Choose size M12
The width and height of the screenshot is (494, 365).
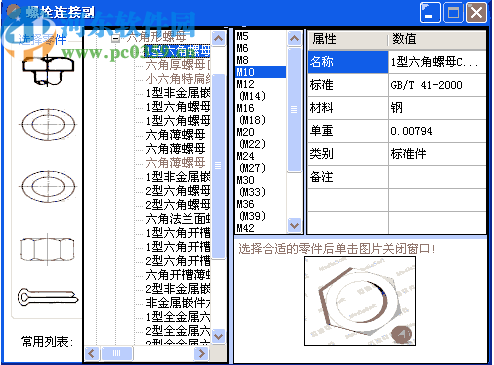pyautogui.click(x=245, y=84)
